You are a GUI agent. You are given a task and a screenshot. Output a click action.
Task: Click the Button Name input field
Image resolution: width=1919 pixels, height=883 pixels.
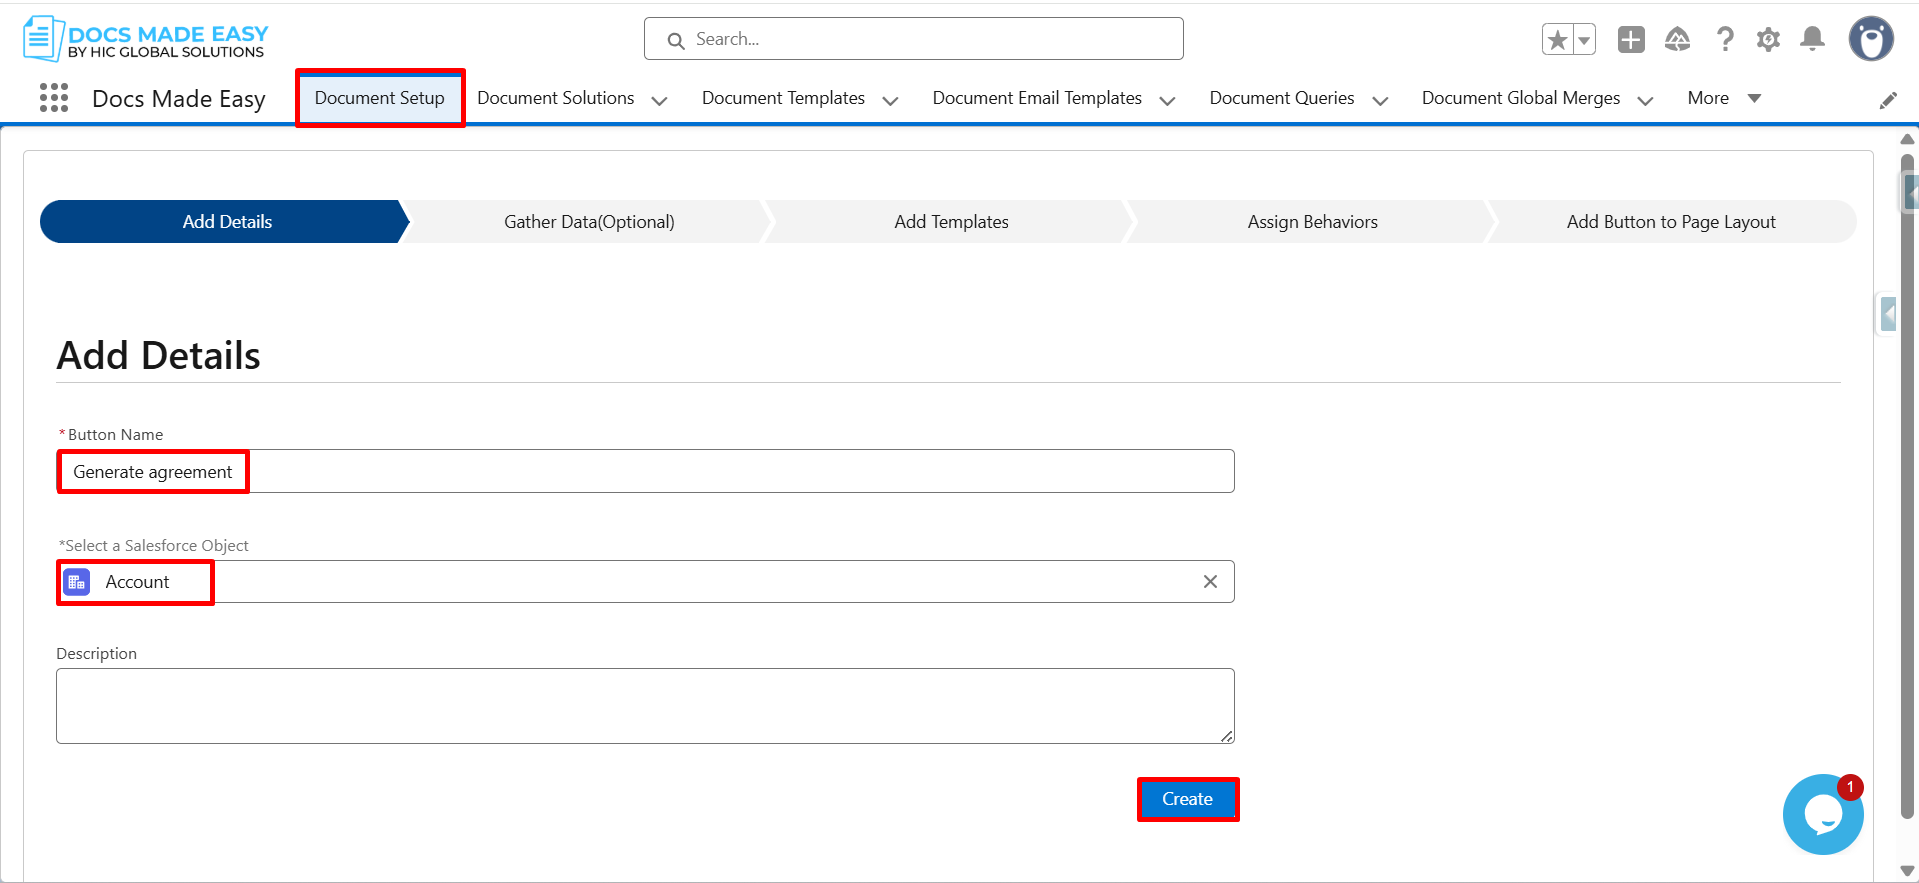700,471
